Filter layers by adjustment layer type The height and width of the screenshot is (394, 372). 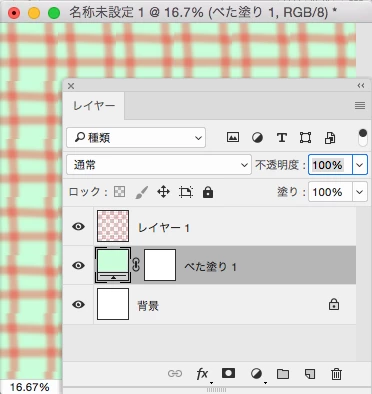tap(257, 137)
